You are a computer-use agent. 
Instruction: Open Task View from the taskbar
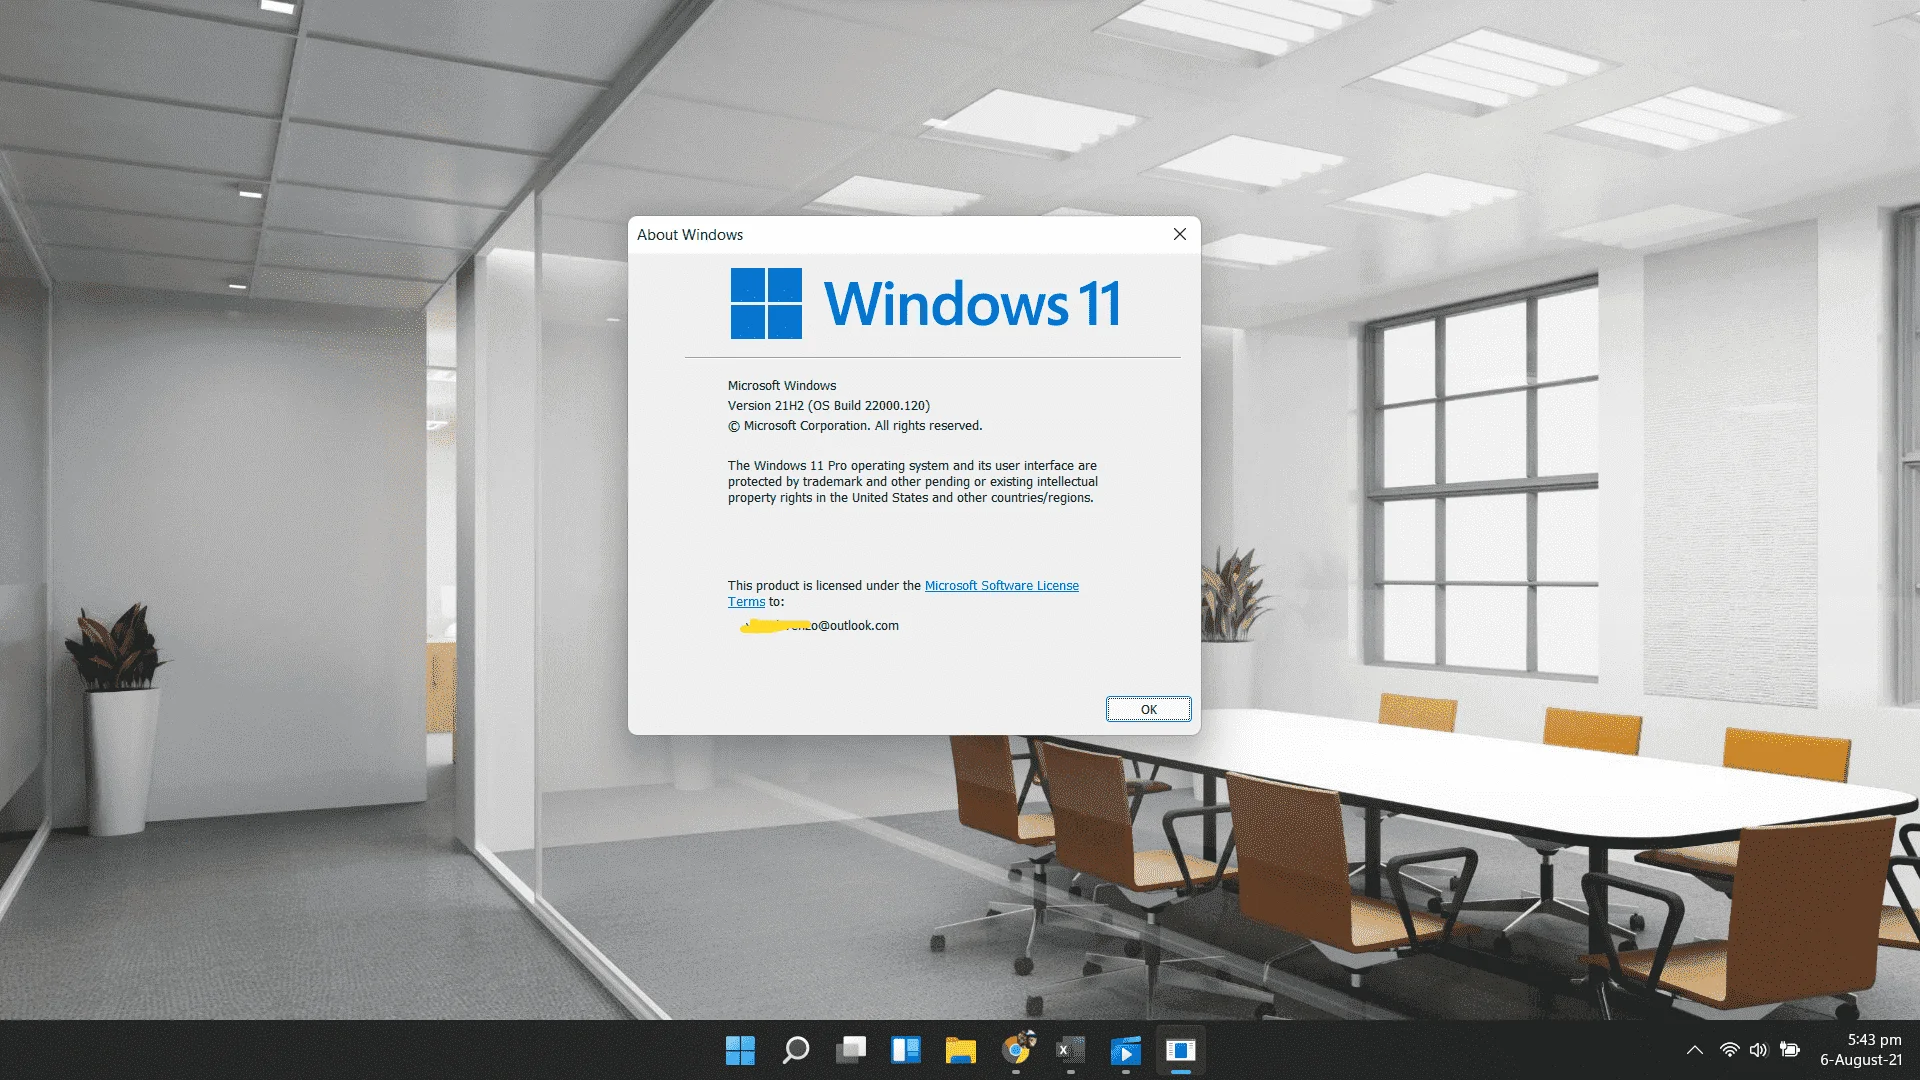point(851,1050)
